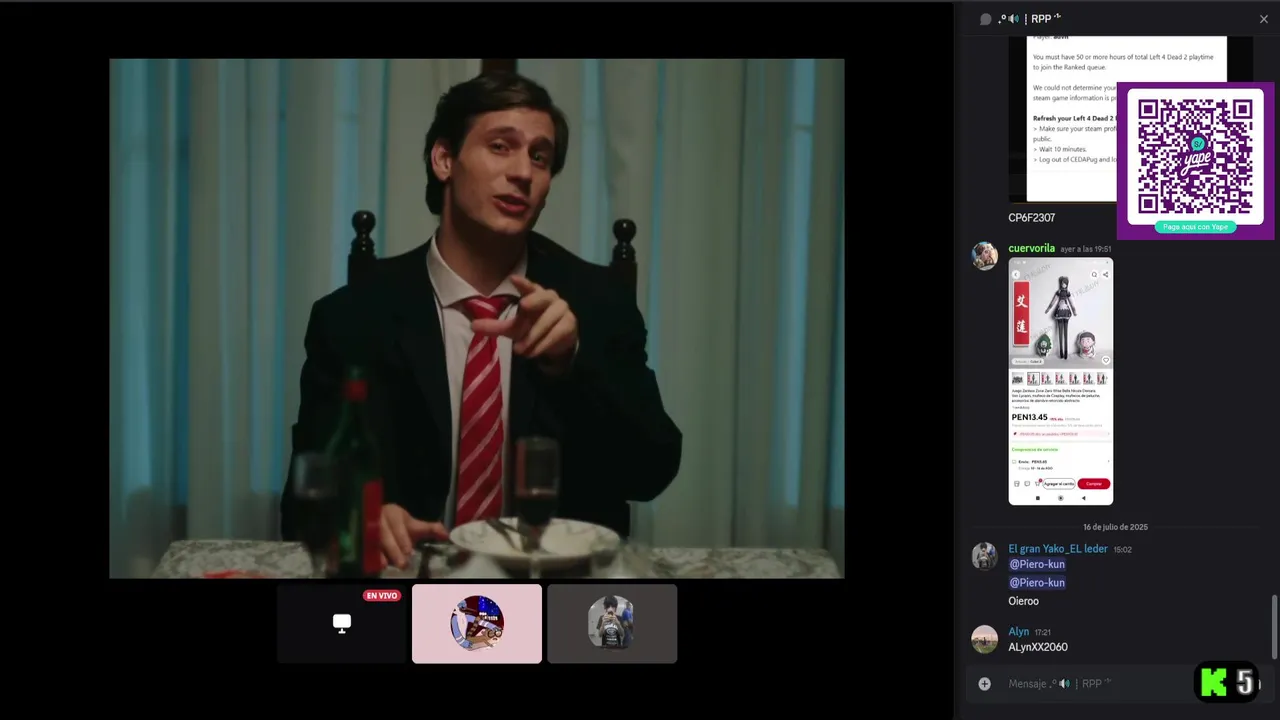Open cuervorila's avatar in chat

tap(985, 256)
